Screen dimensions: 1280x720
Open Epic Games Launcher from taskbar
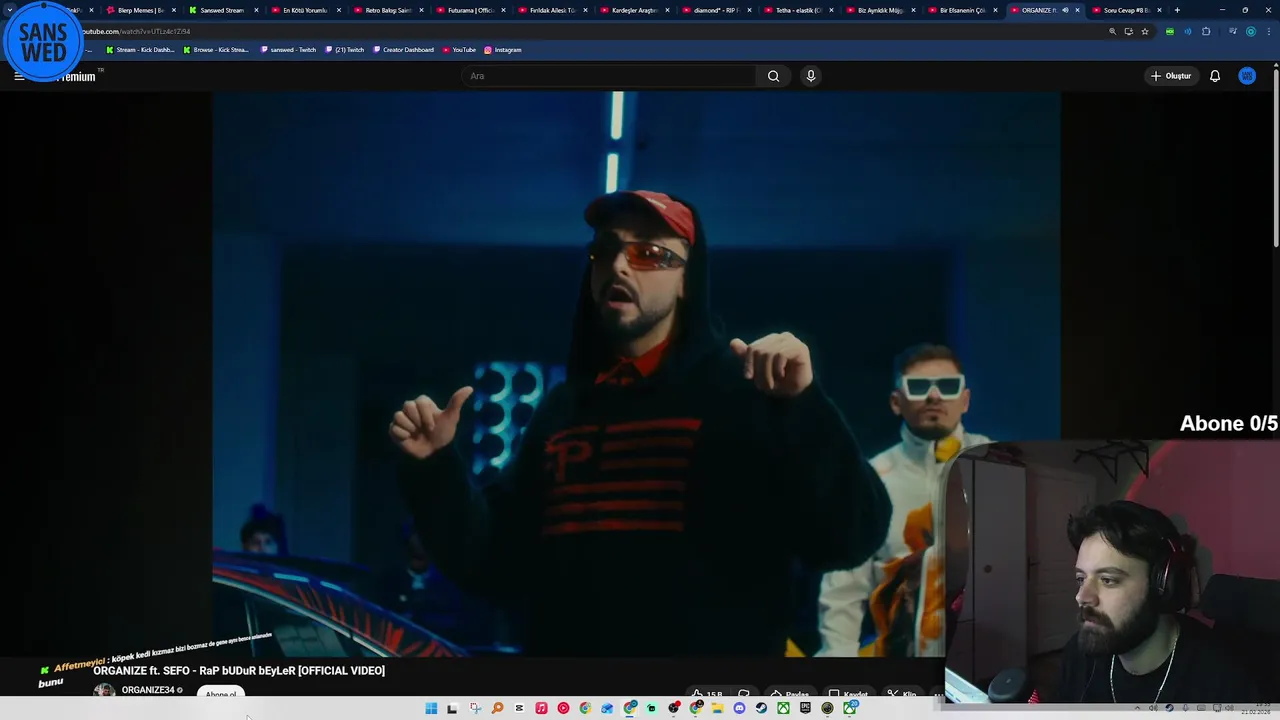[x=805, y=708]
